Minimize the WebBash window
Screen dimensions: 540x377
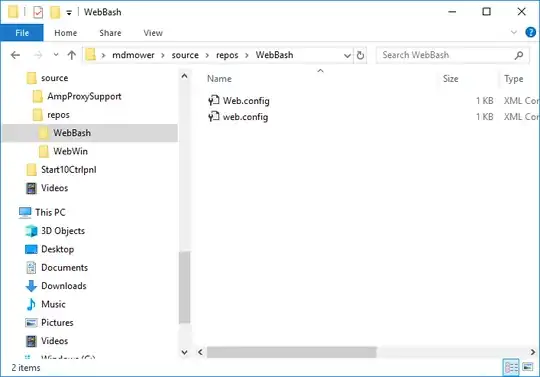(452, 12)
